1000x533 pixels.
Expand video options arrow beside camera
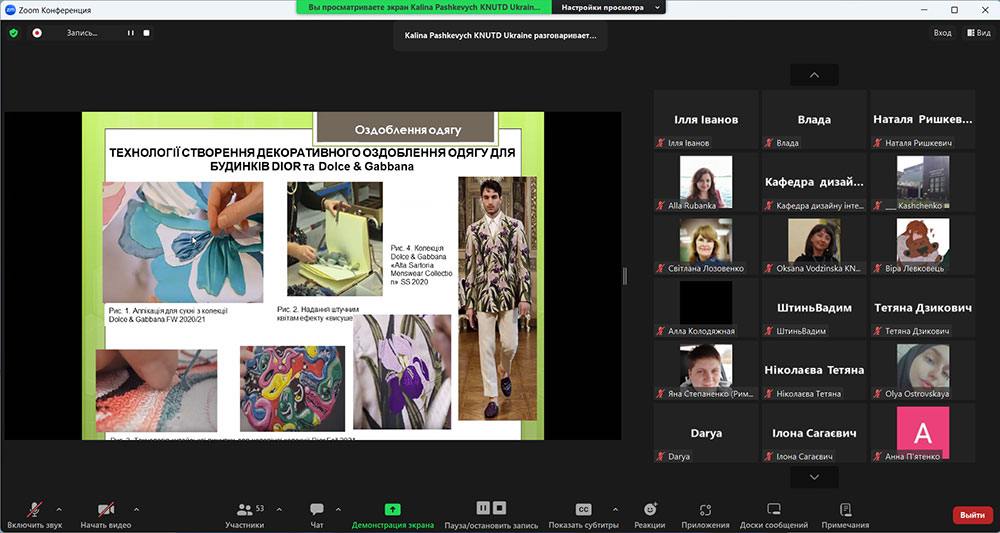pyautogui.click(x=136, y=509)
